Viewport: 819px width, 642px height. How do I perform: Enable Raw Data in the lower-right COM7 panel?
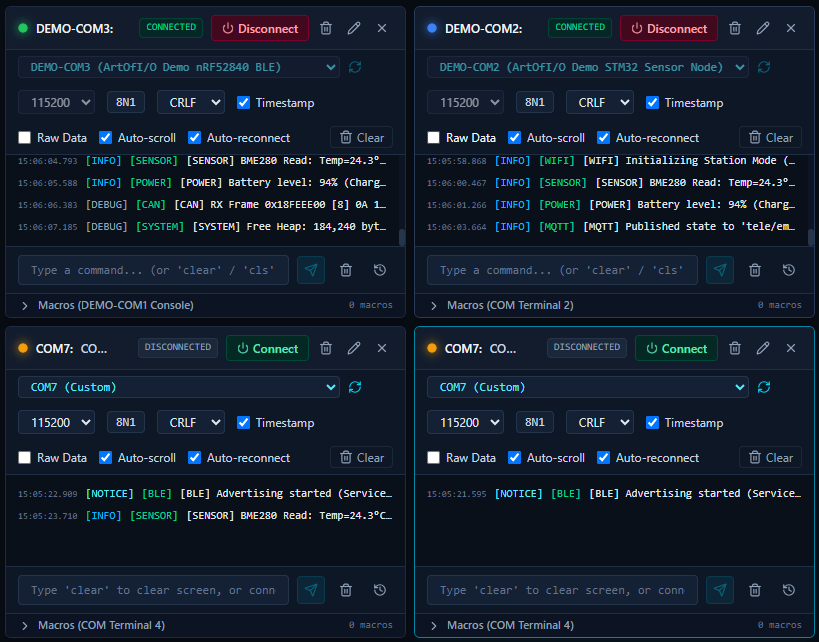point(434,458)
